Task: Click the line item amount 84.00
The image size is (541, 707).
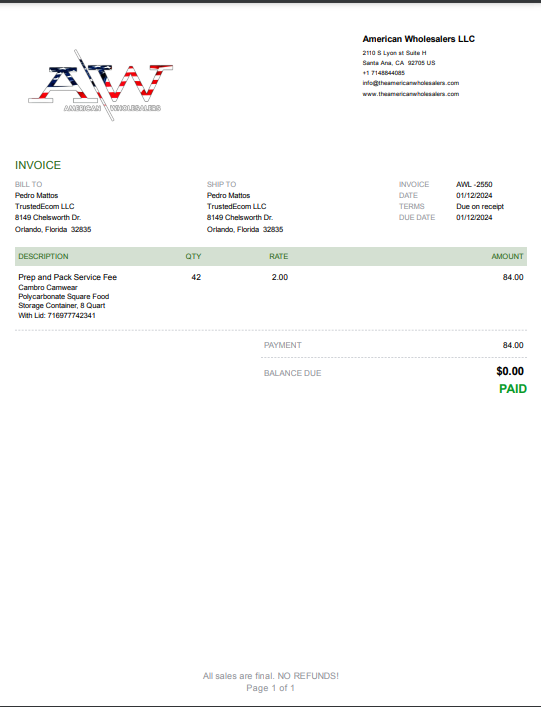Action: (x=513, y=277)
